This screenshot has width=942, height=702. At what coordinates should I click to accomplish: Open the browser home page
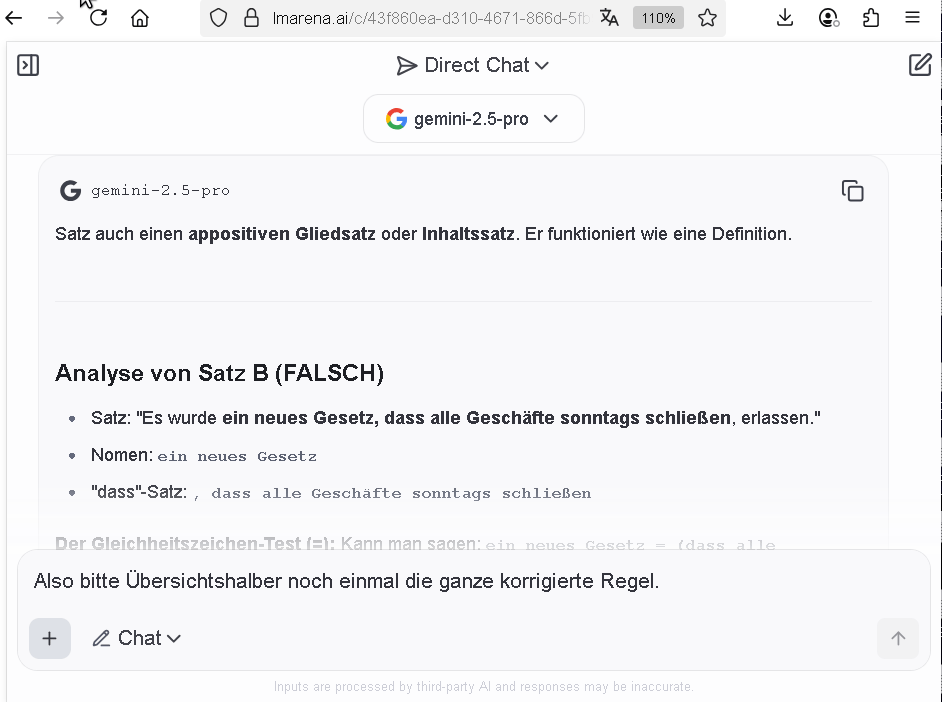[x=140, y=18]
